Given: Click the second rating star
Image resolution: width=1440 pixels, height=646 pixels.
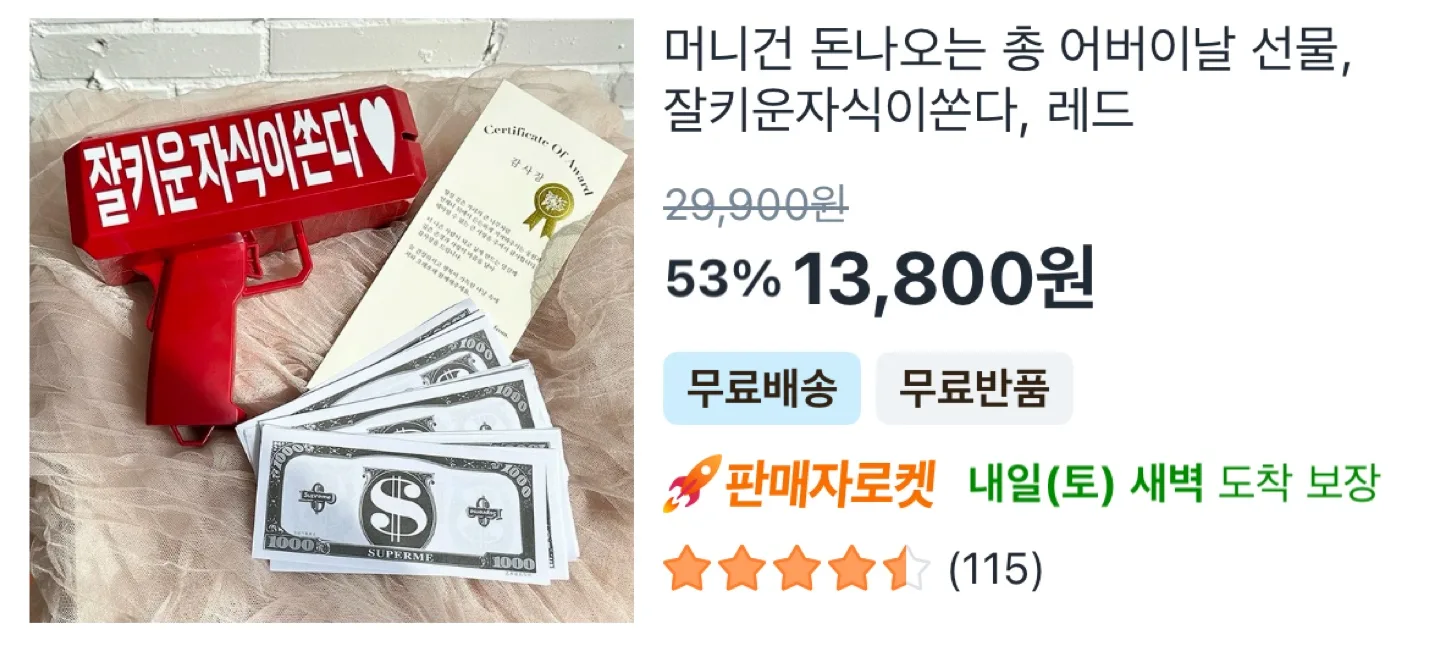Looking at the screenshot, I should pyautogui.click(x=743, y=568).
